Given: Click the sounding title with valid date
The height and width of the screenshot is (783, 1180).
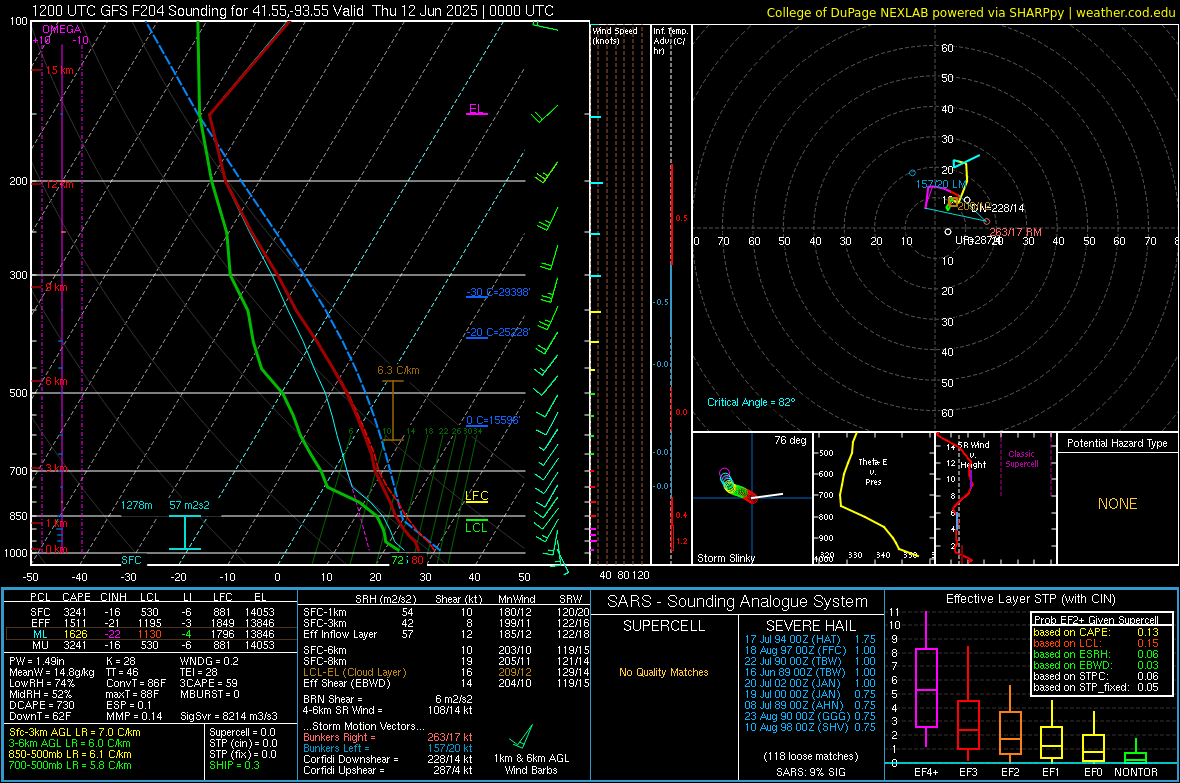Looking at the screenshot, I should tap(293, 11).
